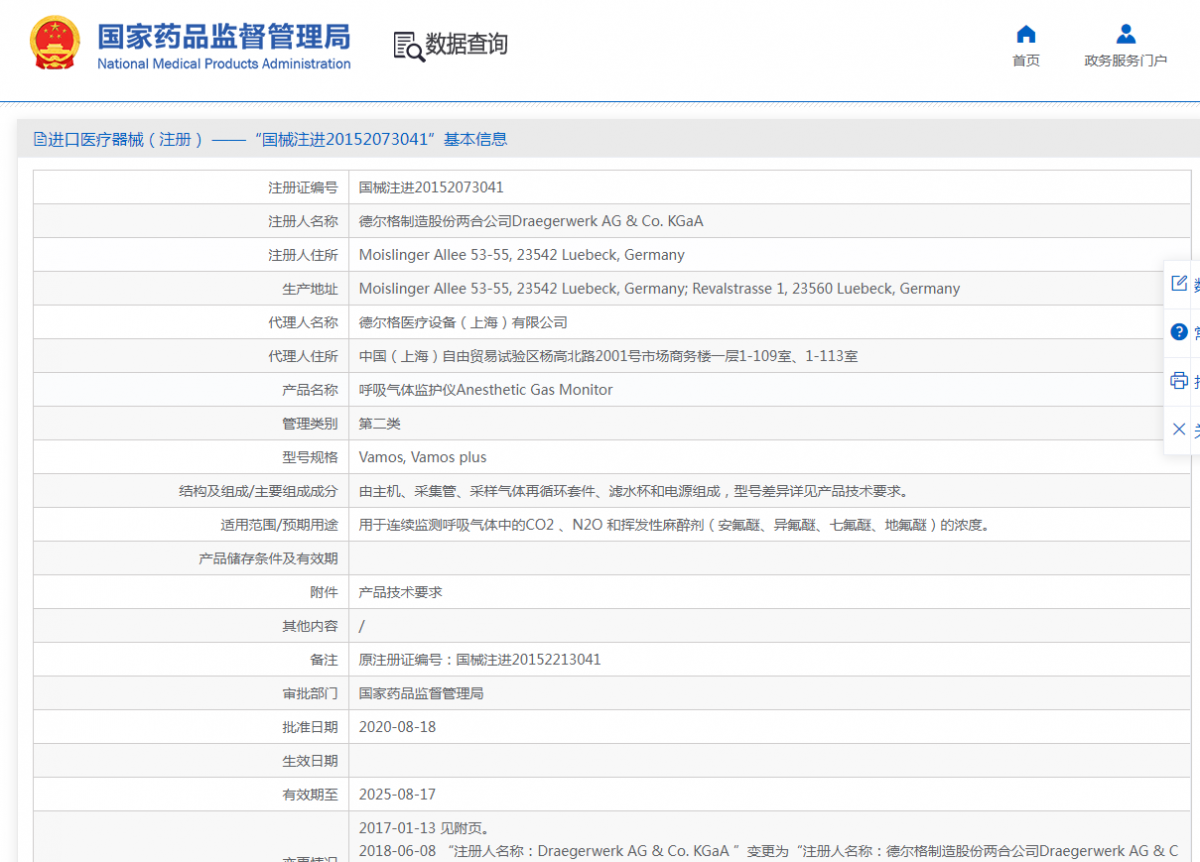1200x862 pixels.
Task: Click the 德尔格医疗设备(上海)有限公司 agent name
Action: [x=462, y=322]
